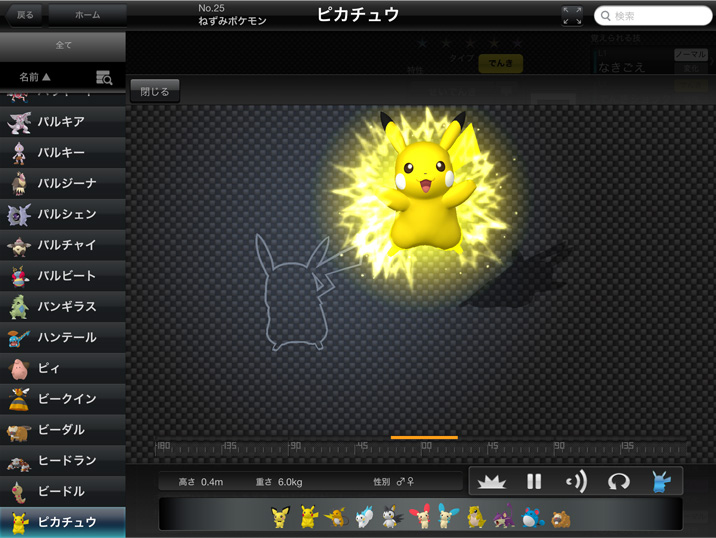The image size is (716, 538).
Task: Click the でんき type badge
Action: point(500,63)
